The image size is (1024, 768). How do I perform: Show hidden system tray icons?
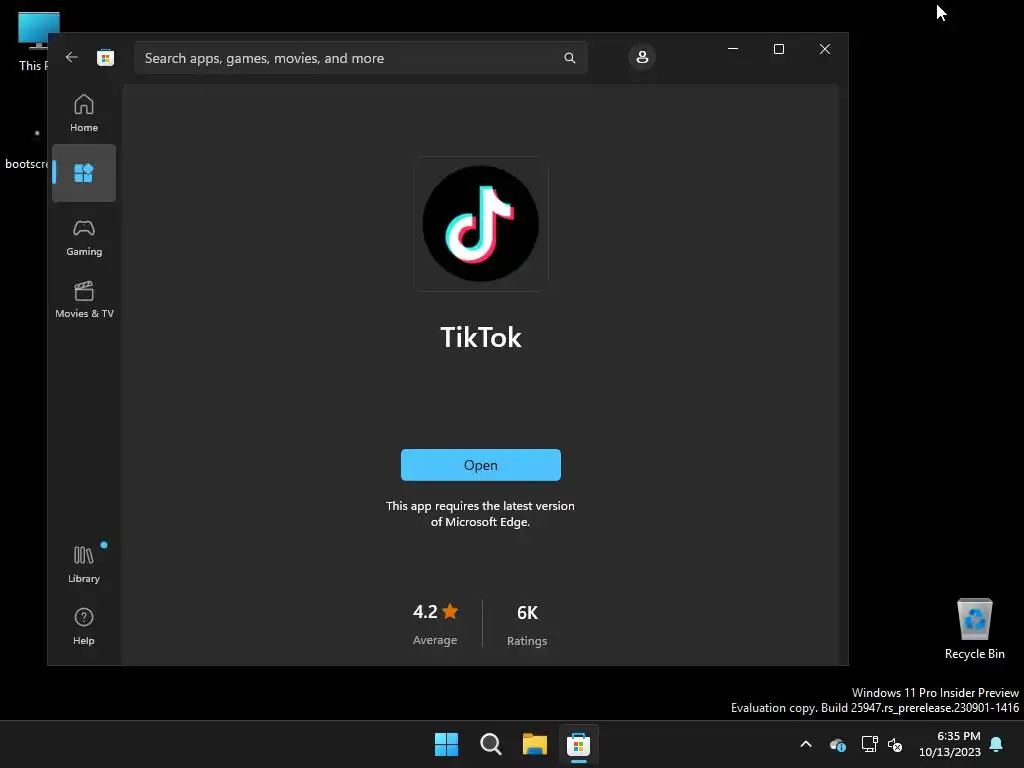coord(806,744)
